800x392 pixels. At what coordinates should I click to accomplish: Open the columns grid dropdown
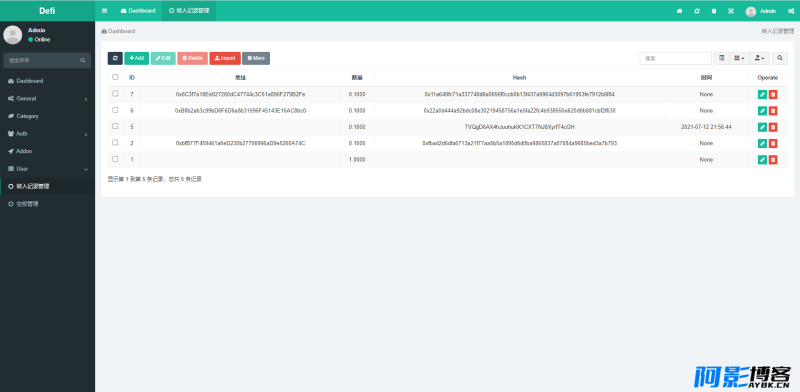[x=739, y=58]
